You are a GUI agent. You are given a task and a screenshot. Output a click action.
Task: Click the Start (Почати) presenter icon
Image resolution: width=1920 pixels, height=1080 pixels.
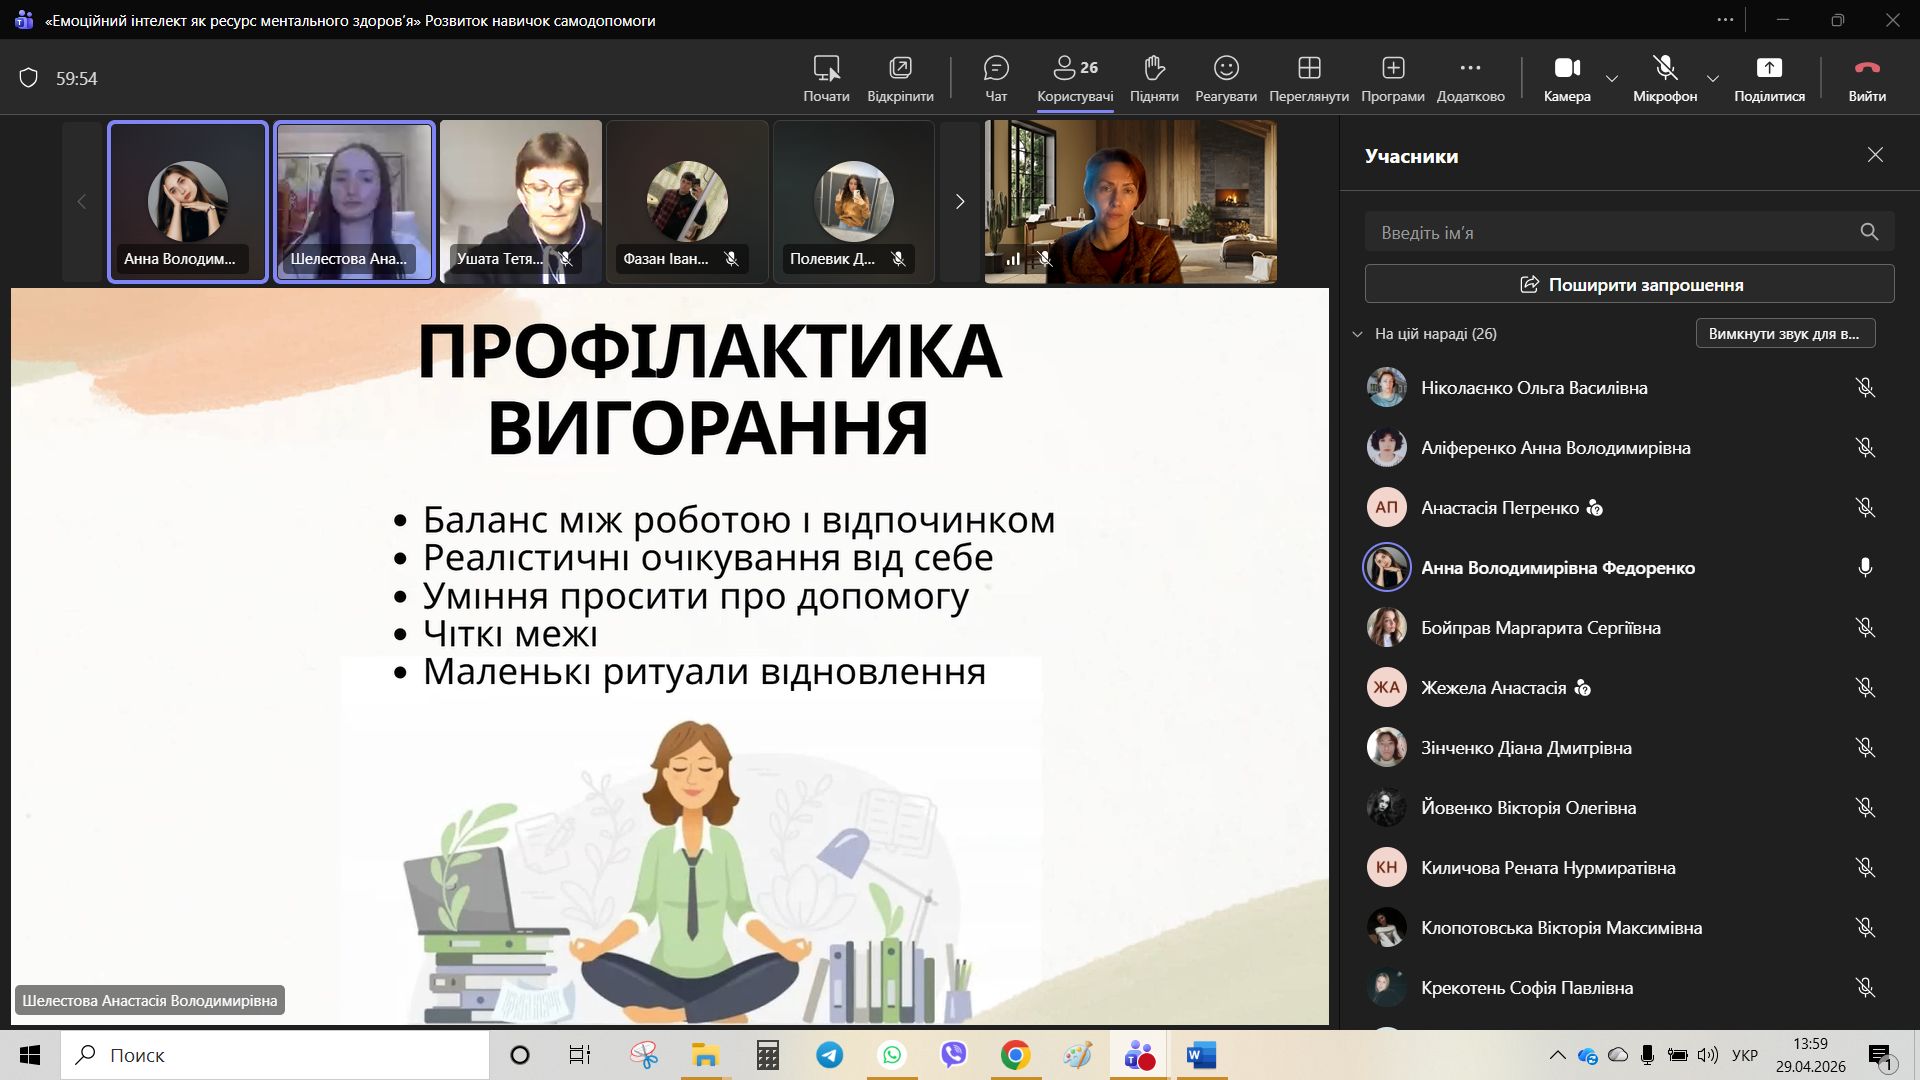[826, 68]
